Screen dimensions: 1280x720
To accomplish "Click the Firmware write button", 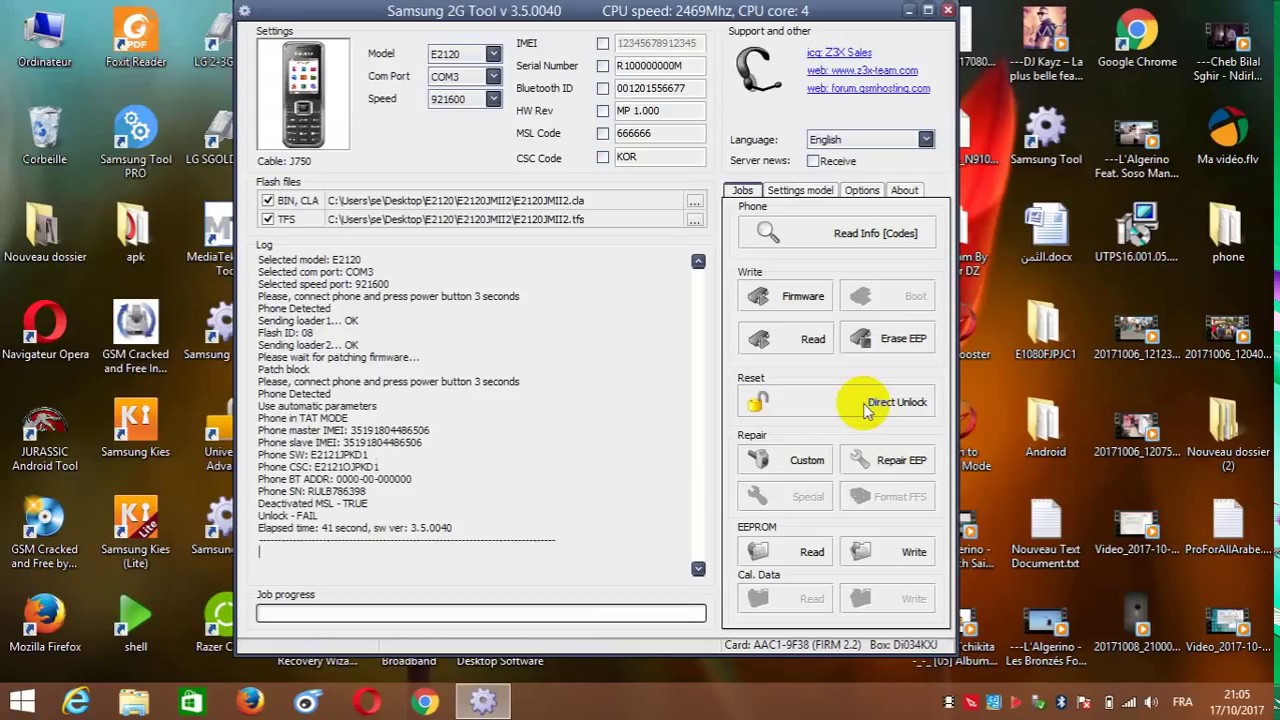I will (785, 296).
